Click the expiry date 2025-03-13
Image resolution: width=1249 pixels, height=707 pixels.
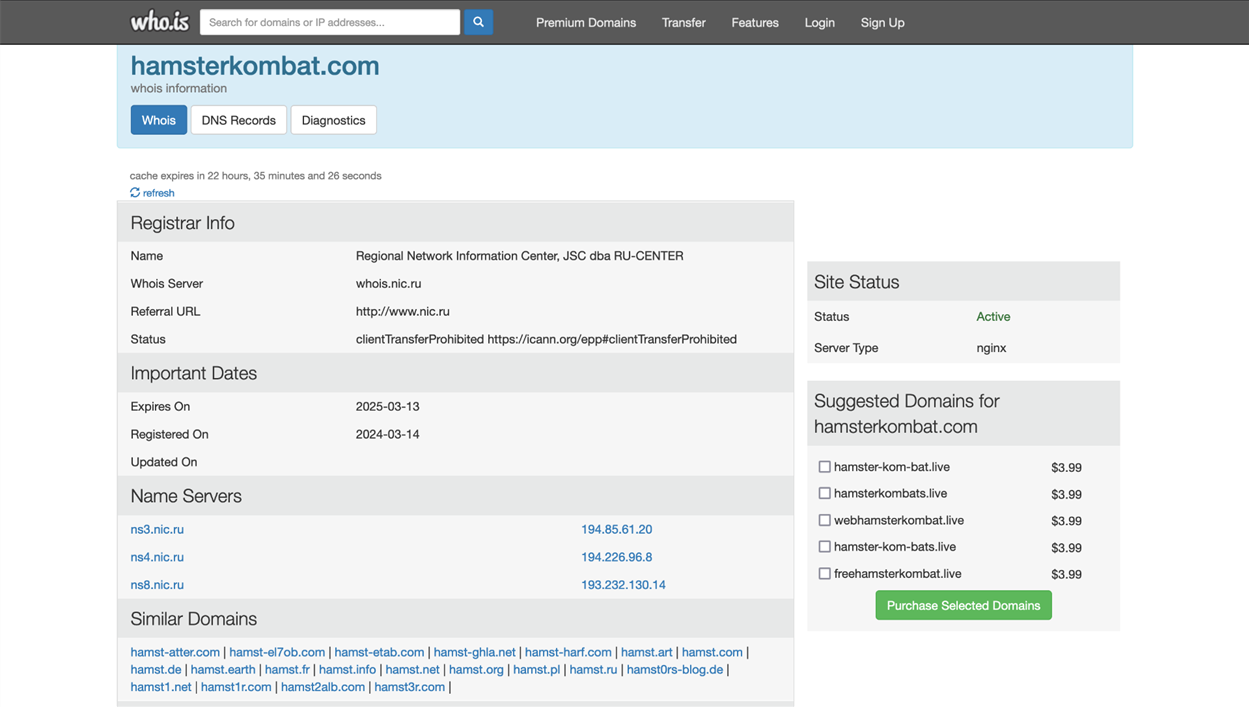coord(388,407)
